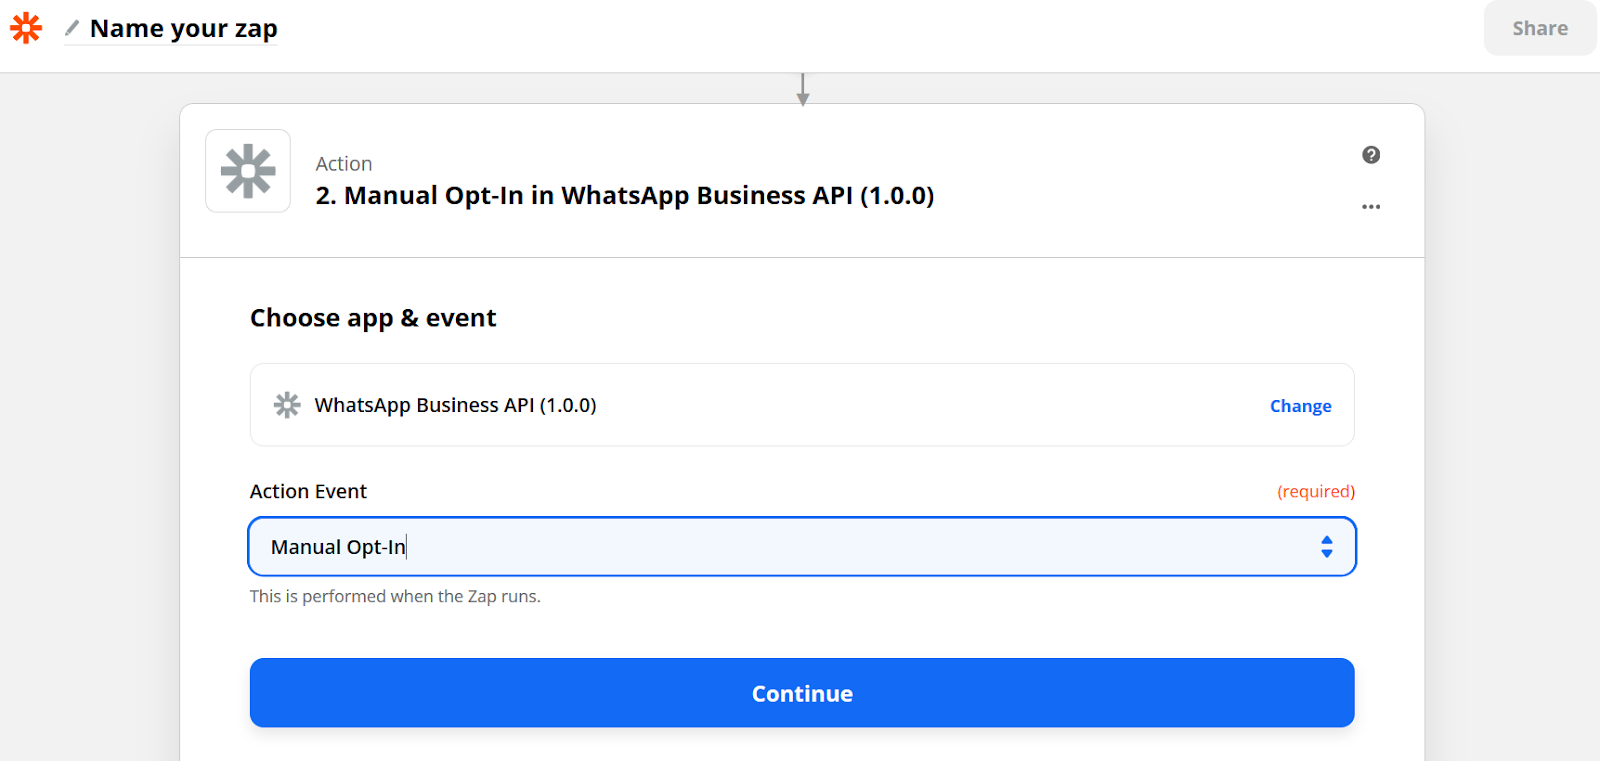
Task: Open the Zapier home logo
Action: 26,28
